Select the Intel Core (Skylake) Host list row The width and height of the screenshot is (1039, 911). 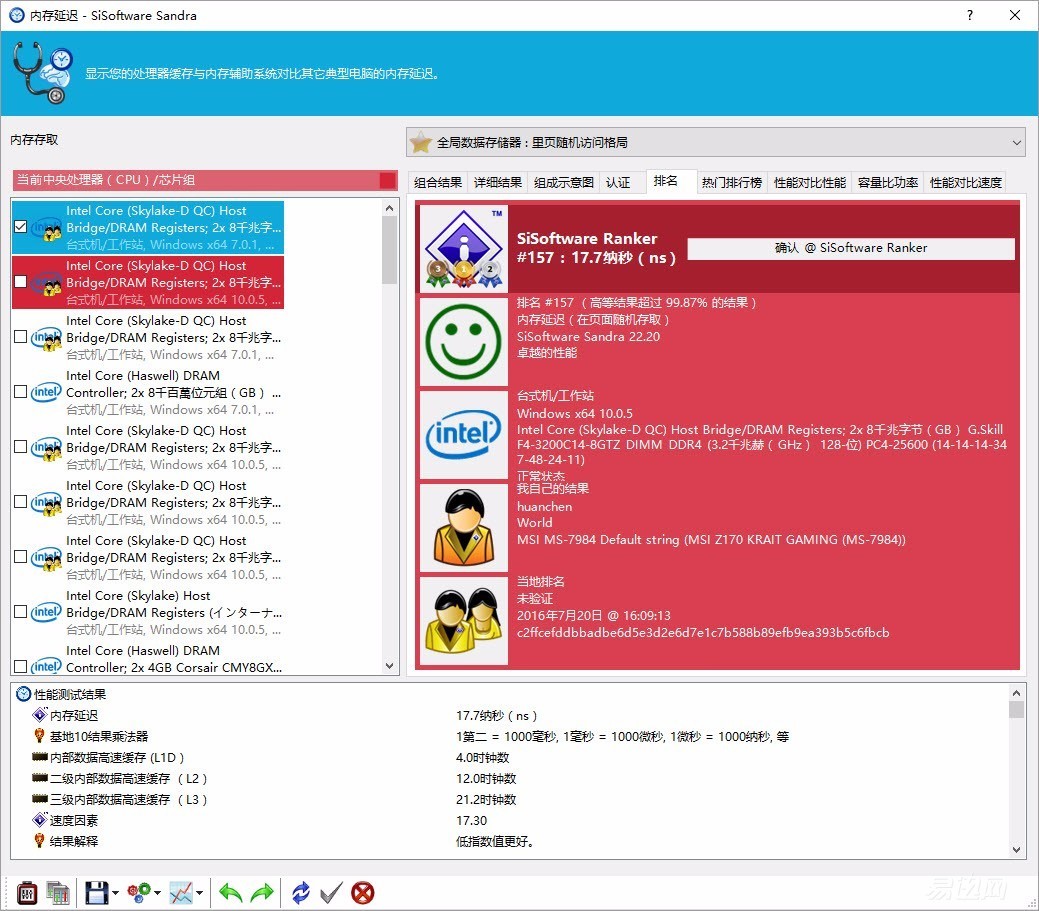pyautogui.click(x=148, y=612)
